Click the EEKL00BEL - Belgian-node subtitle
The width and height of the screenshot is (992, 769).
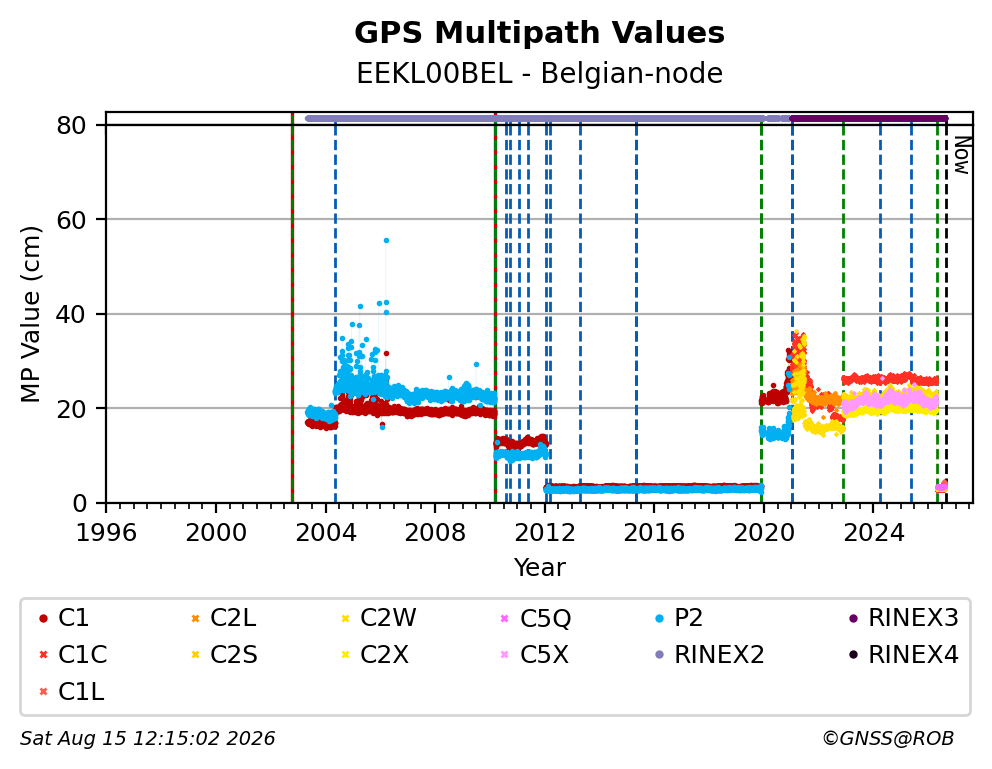539,73
